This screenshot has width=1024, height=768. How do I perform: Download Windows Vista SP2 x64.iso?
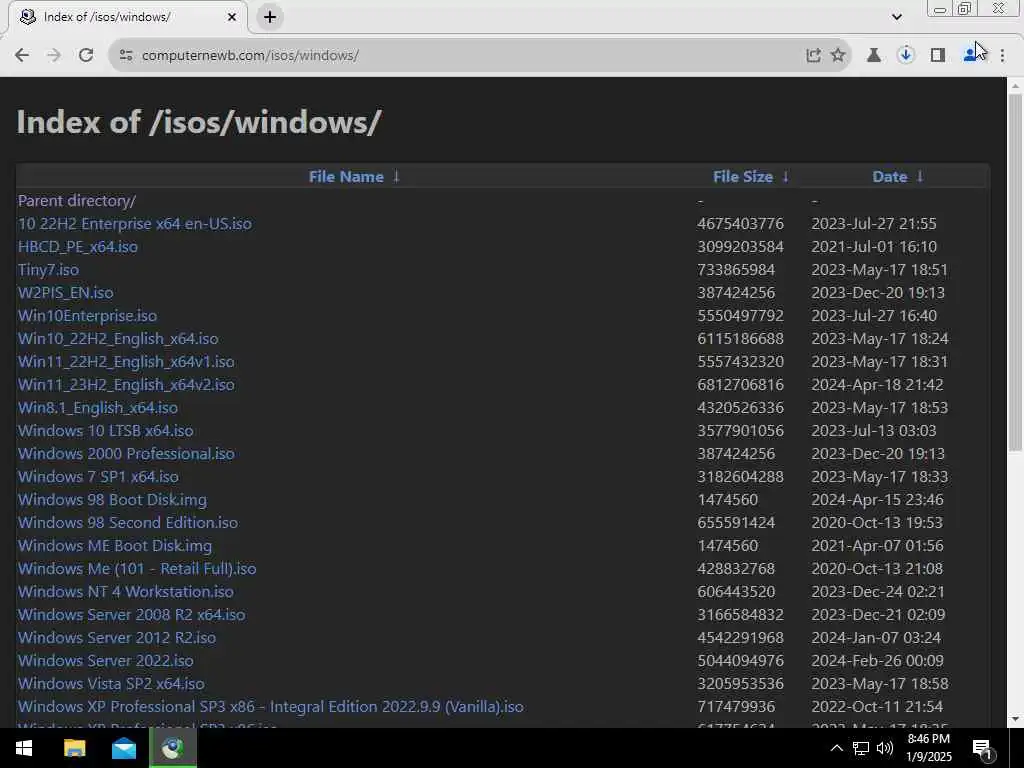pos(111,684)
